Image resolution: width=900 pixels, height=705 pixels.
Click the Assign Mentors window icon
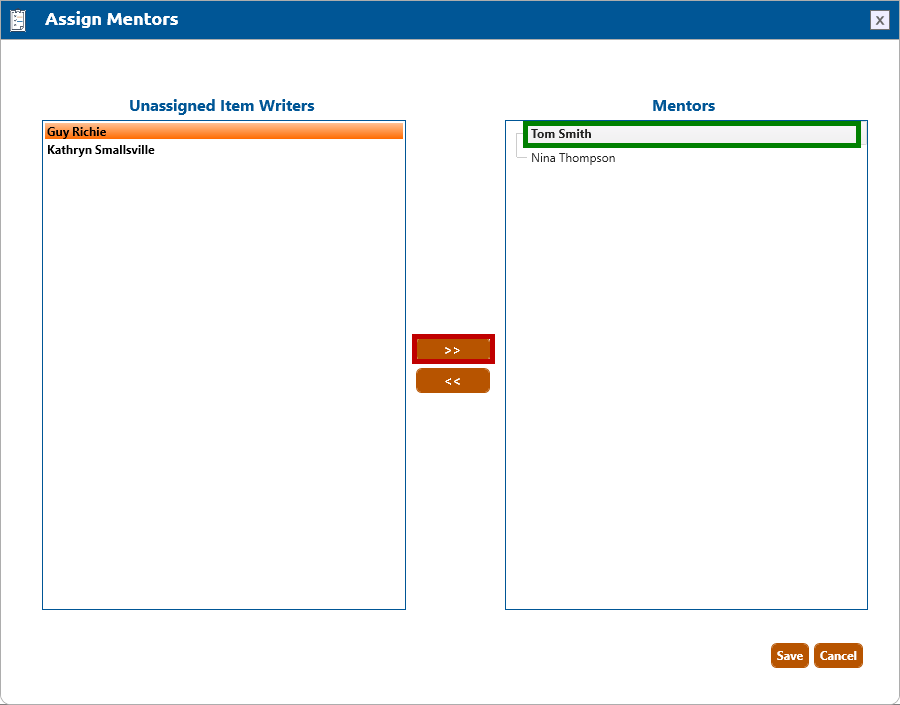[x=18, y=20]
